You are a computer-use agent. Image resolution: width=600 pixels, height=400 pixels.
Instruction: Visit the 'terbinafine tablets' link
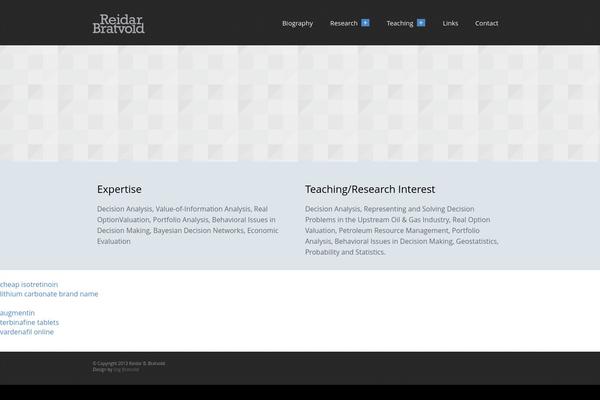coord(29,323)
